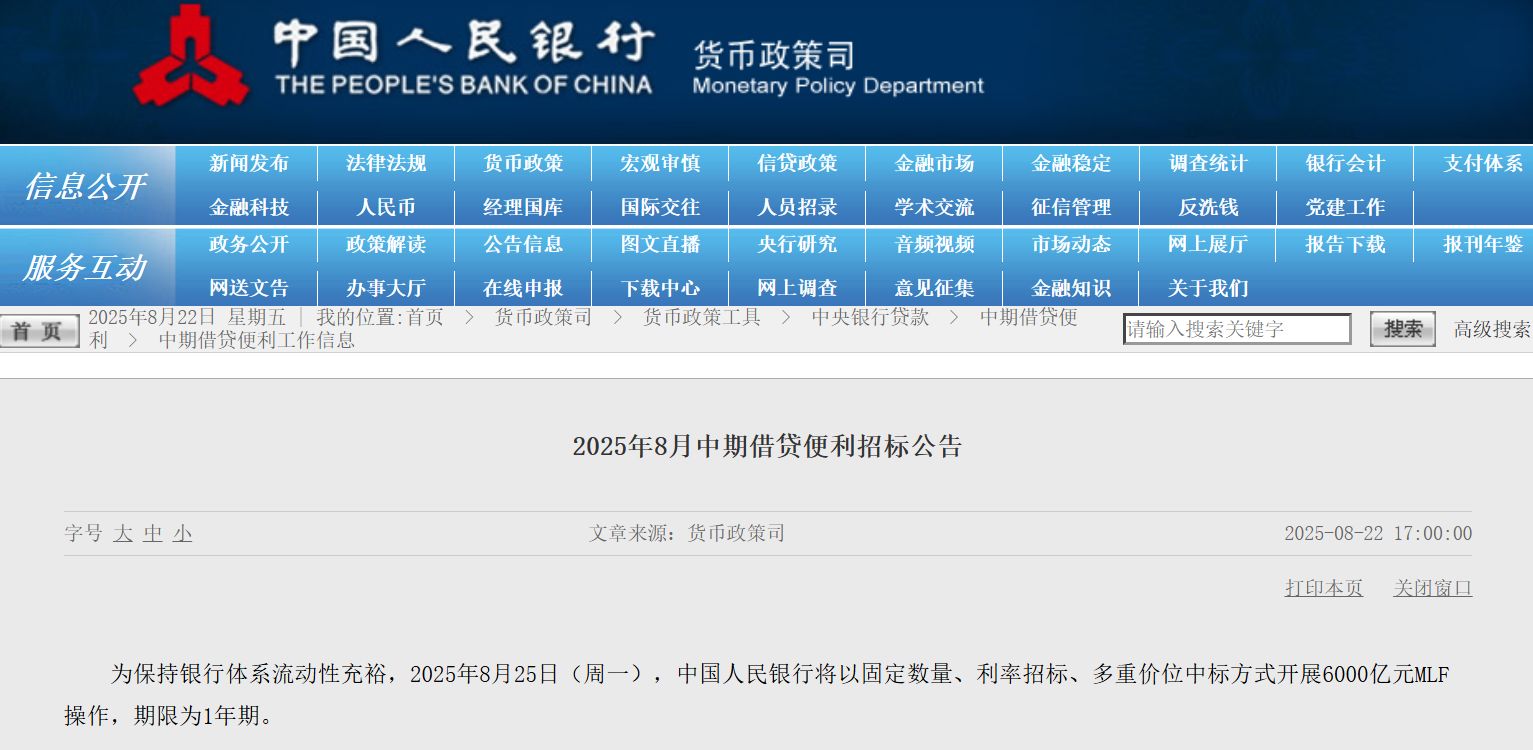Select medium font size 中

point(153,534)
